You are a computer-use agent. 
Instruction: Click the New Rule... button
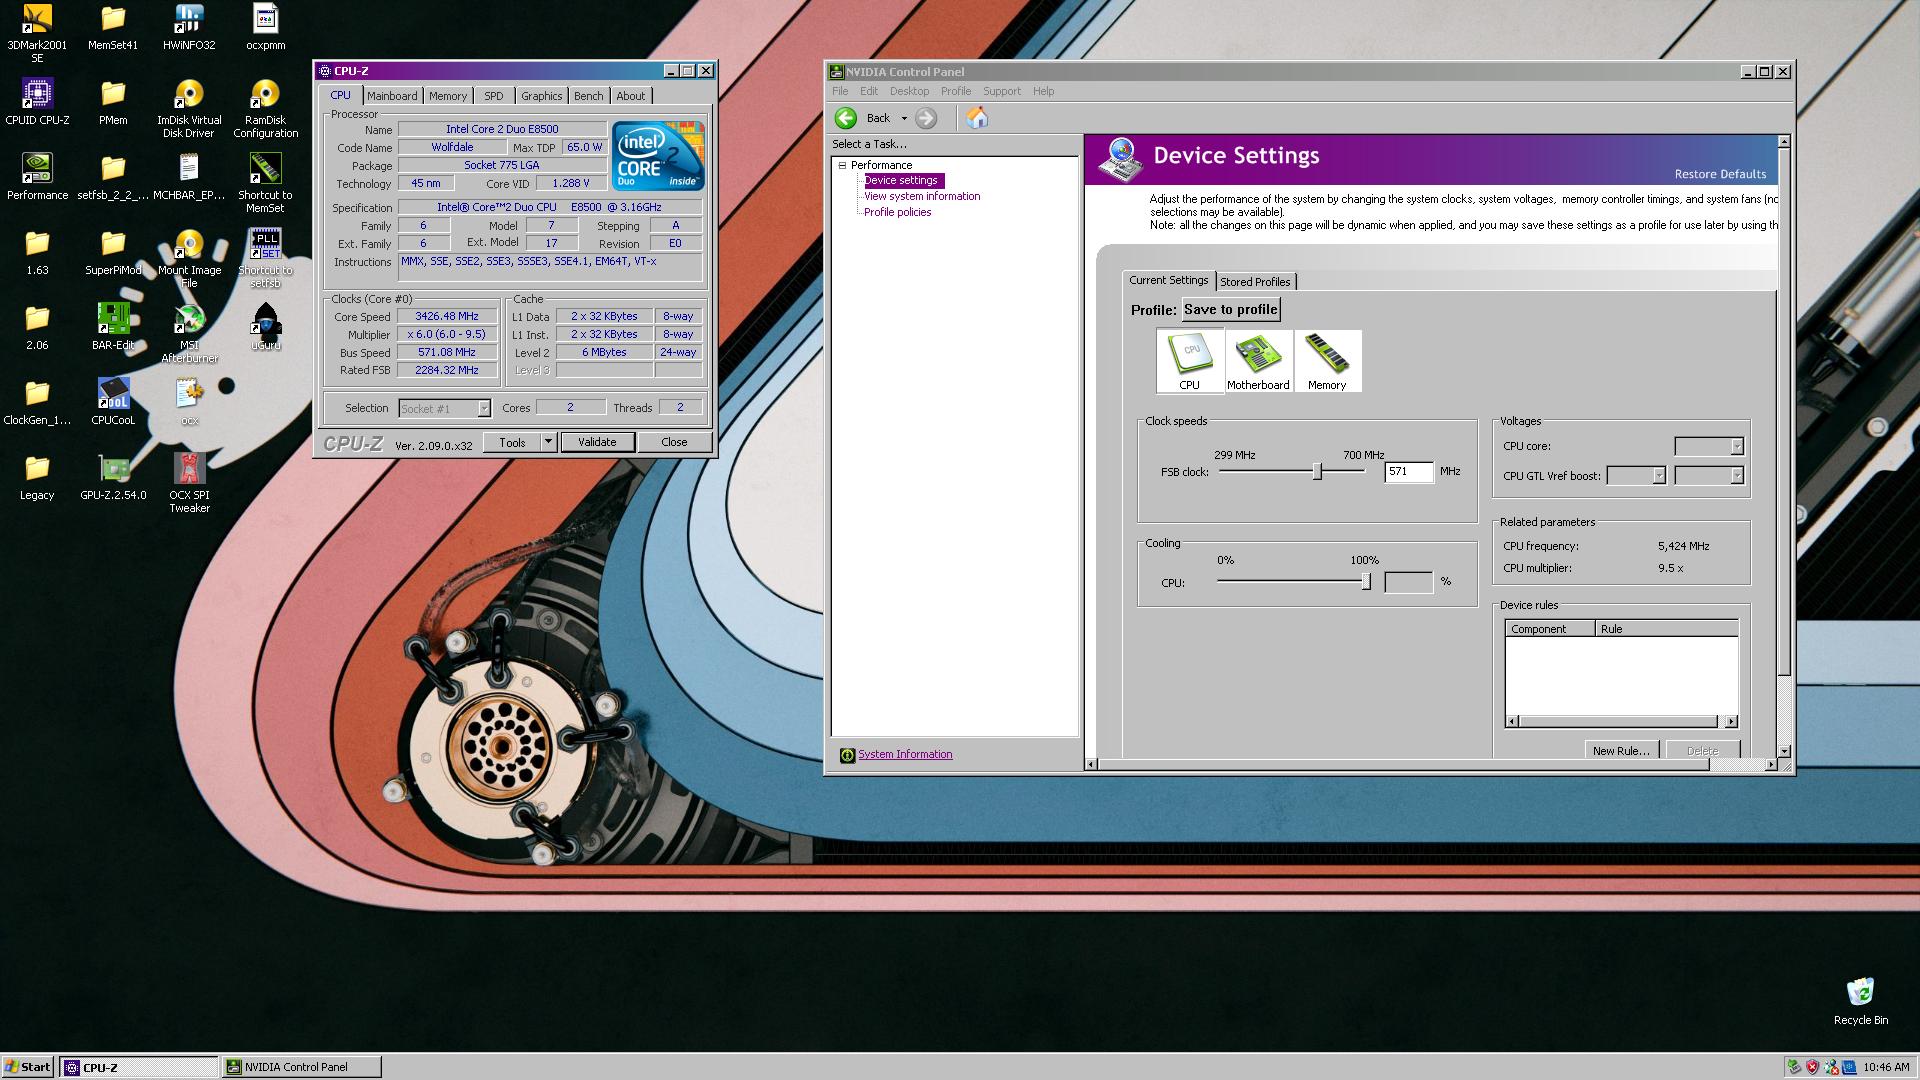click(x=1621, y=751)
